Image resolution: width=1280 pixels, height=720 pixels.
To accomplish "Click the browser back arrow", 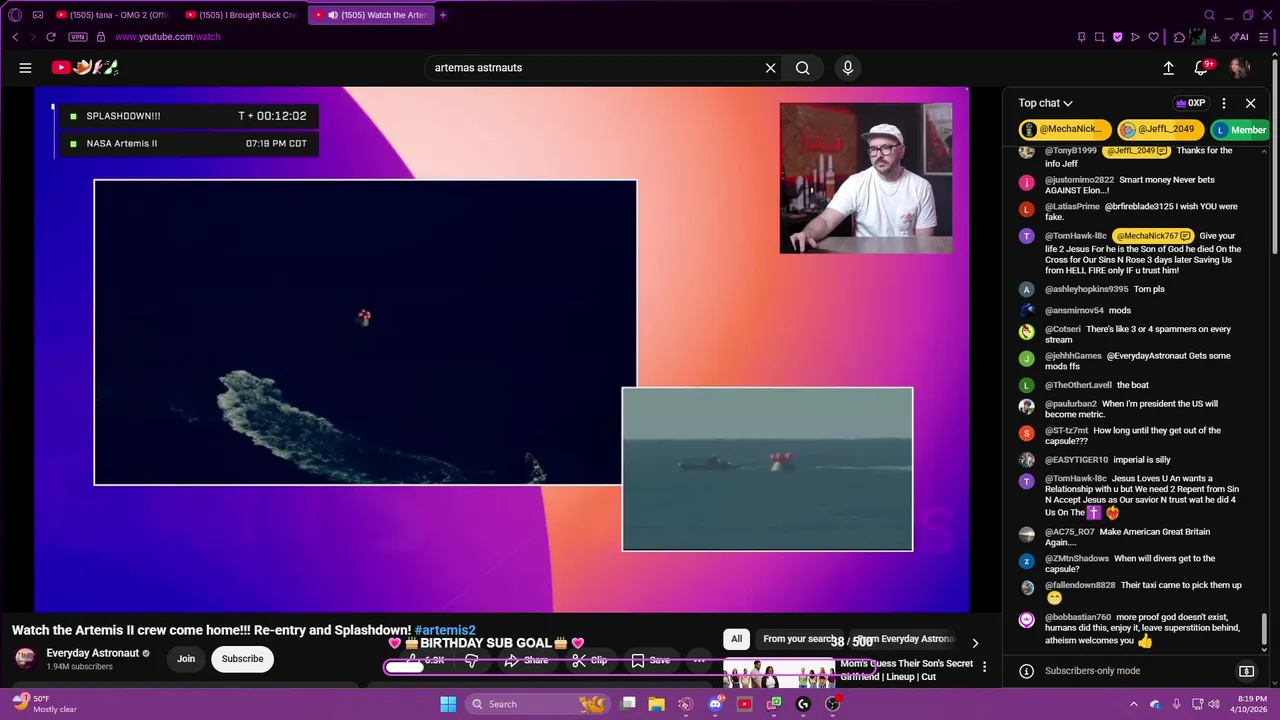I will pyautogui.click(x=15, y=37).
